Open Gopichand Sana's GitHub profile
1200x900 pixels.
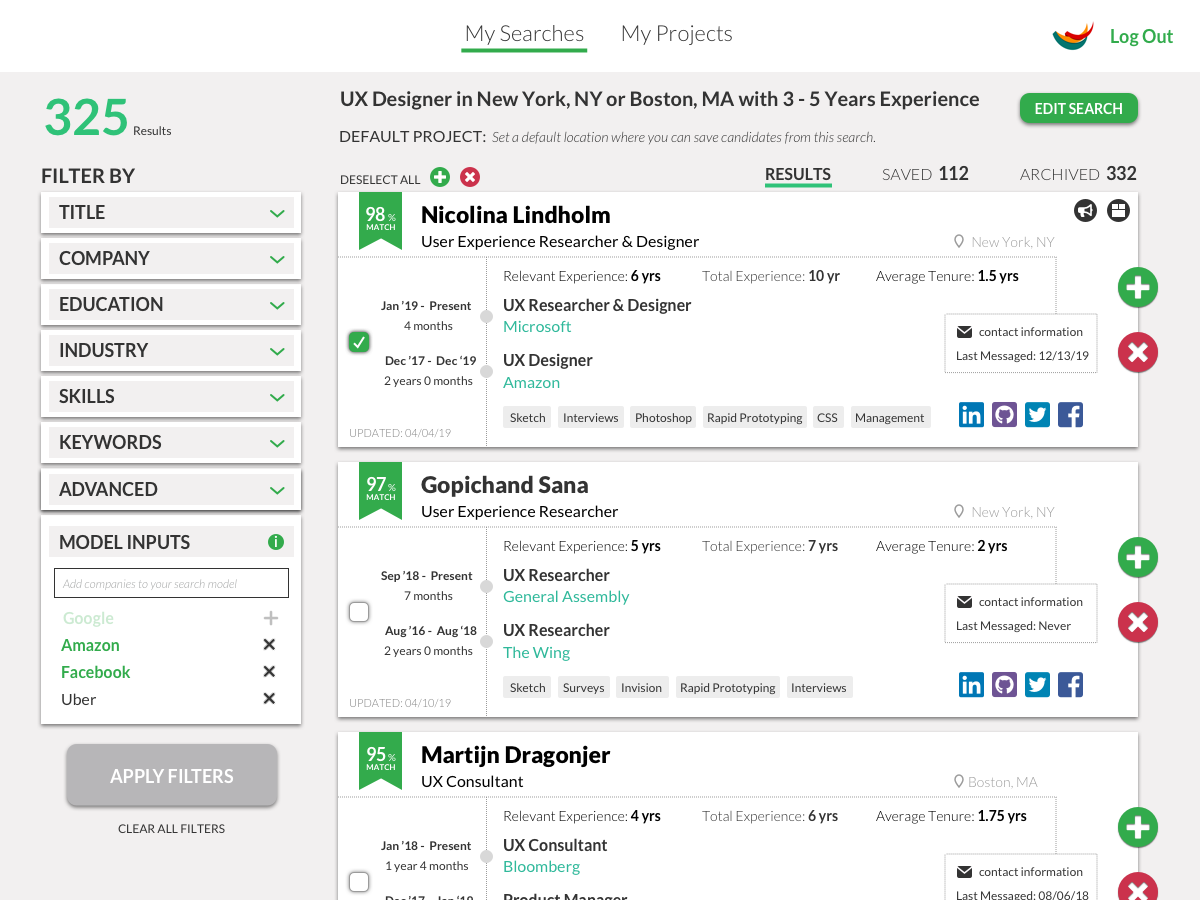coord(1004,684)
